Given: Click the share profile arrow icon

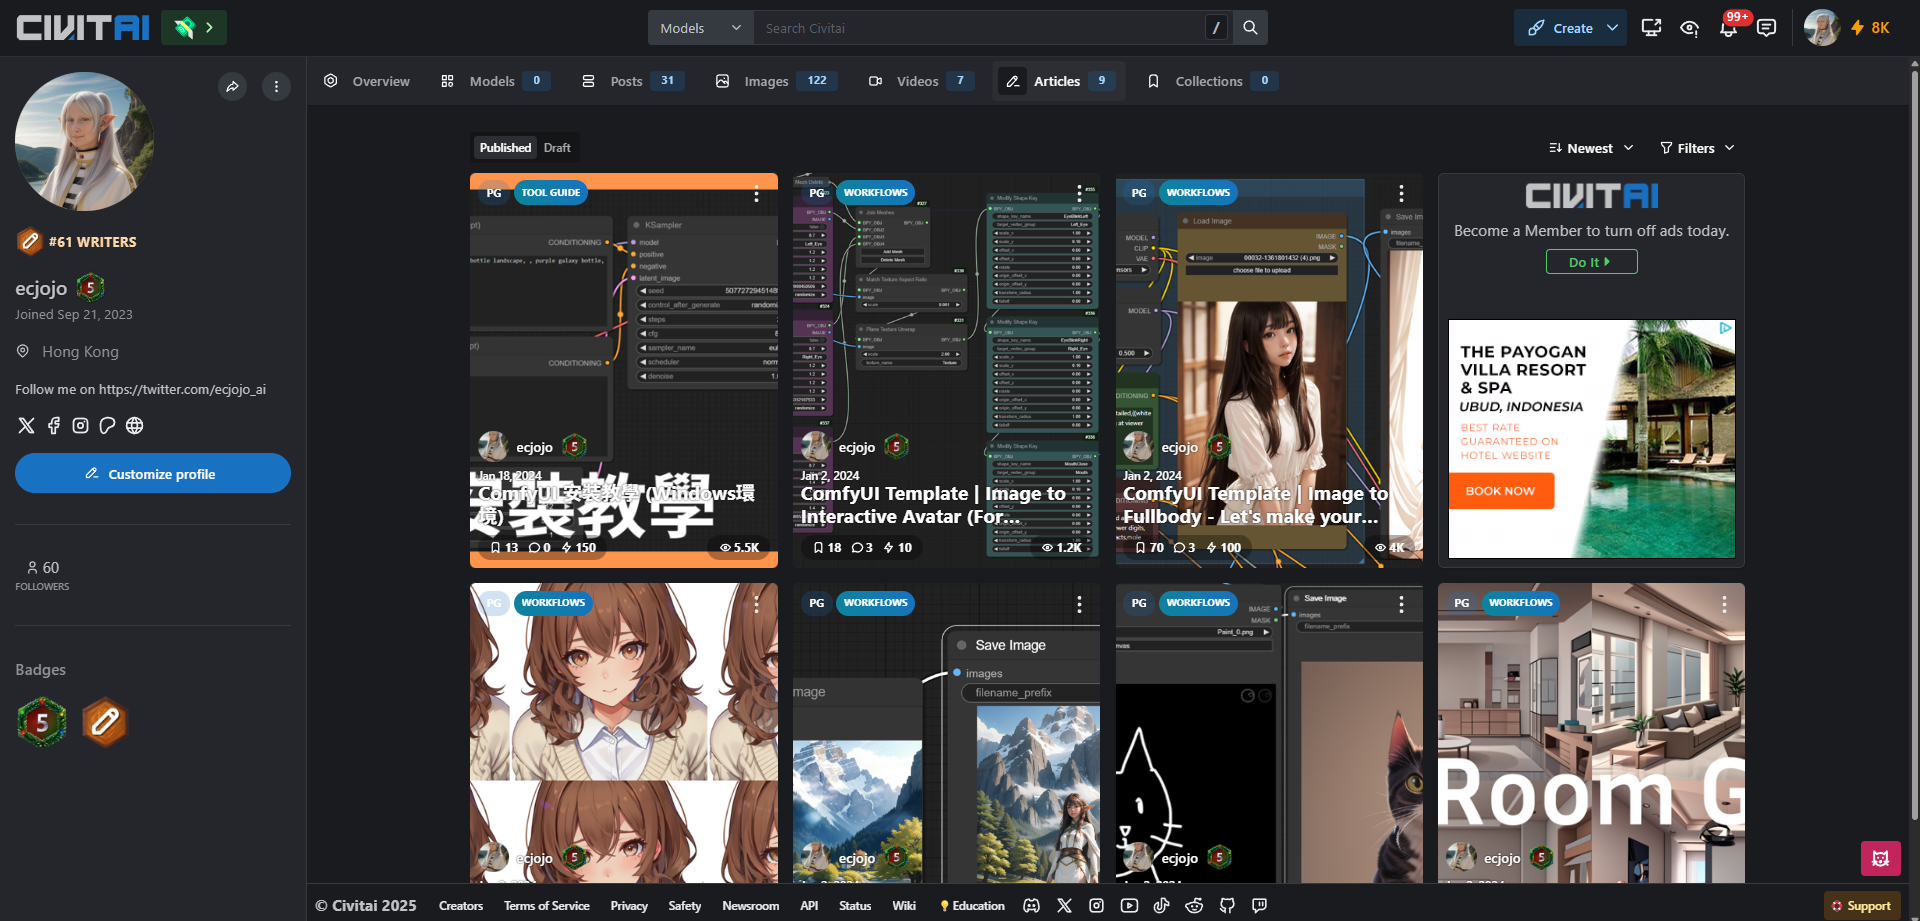Looking at the screenshot, I should pos(232,87).
